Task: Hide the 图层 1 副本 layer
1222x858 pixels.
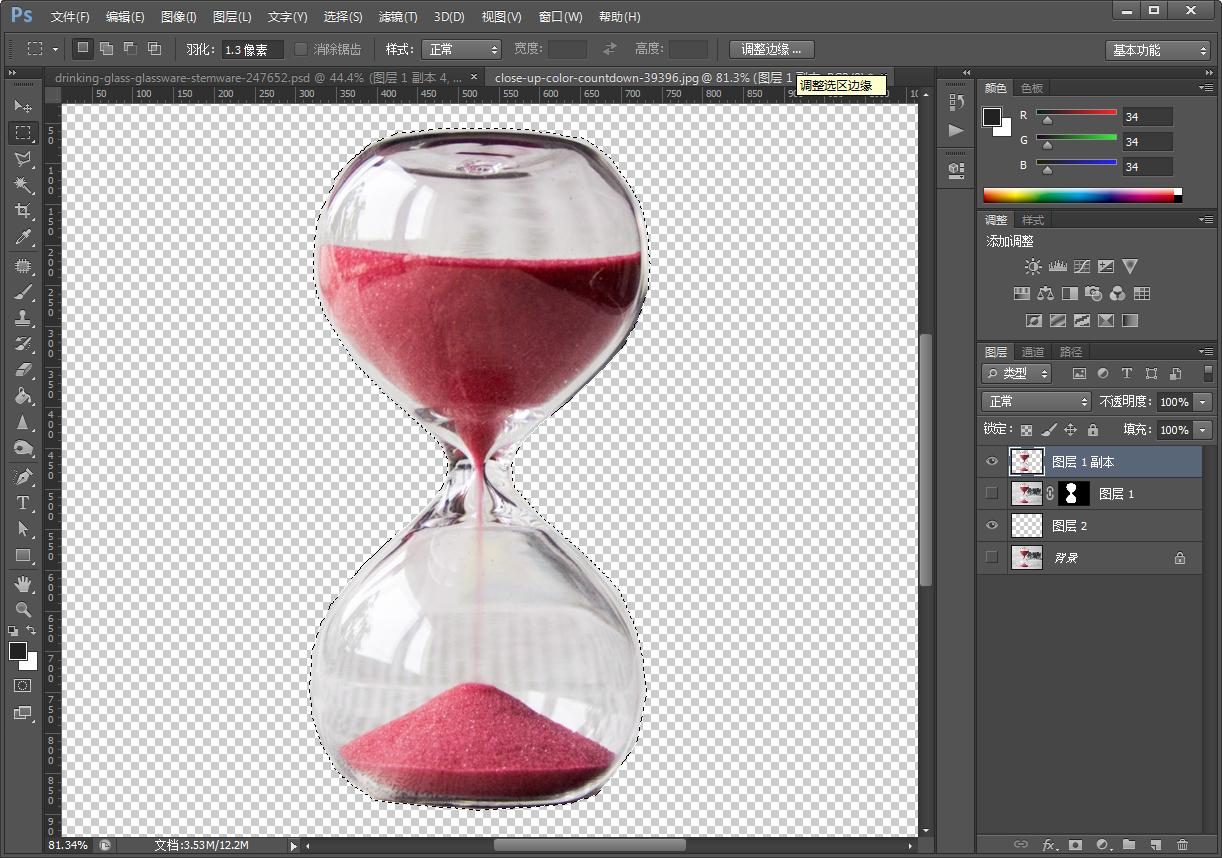Action: point(991,462)
